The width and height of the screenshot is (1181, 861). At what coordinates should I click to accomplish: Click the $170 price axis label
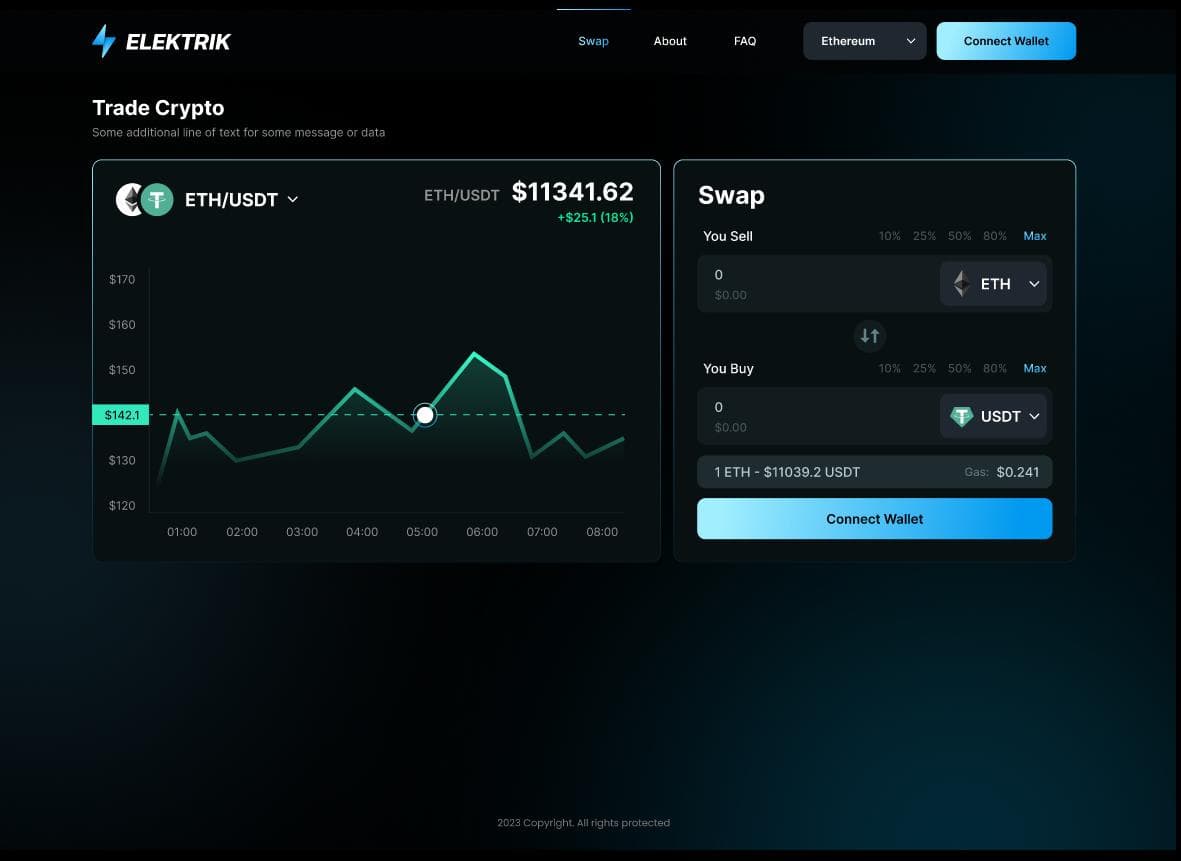click(x=122, y=279)
